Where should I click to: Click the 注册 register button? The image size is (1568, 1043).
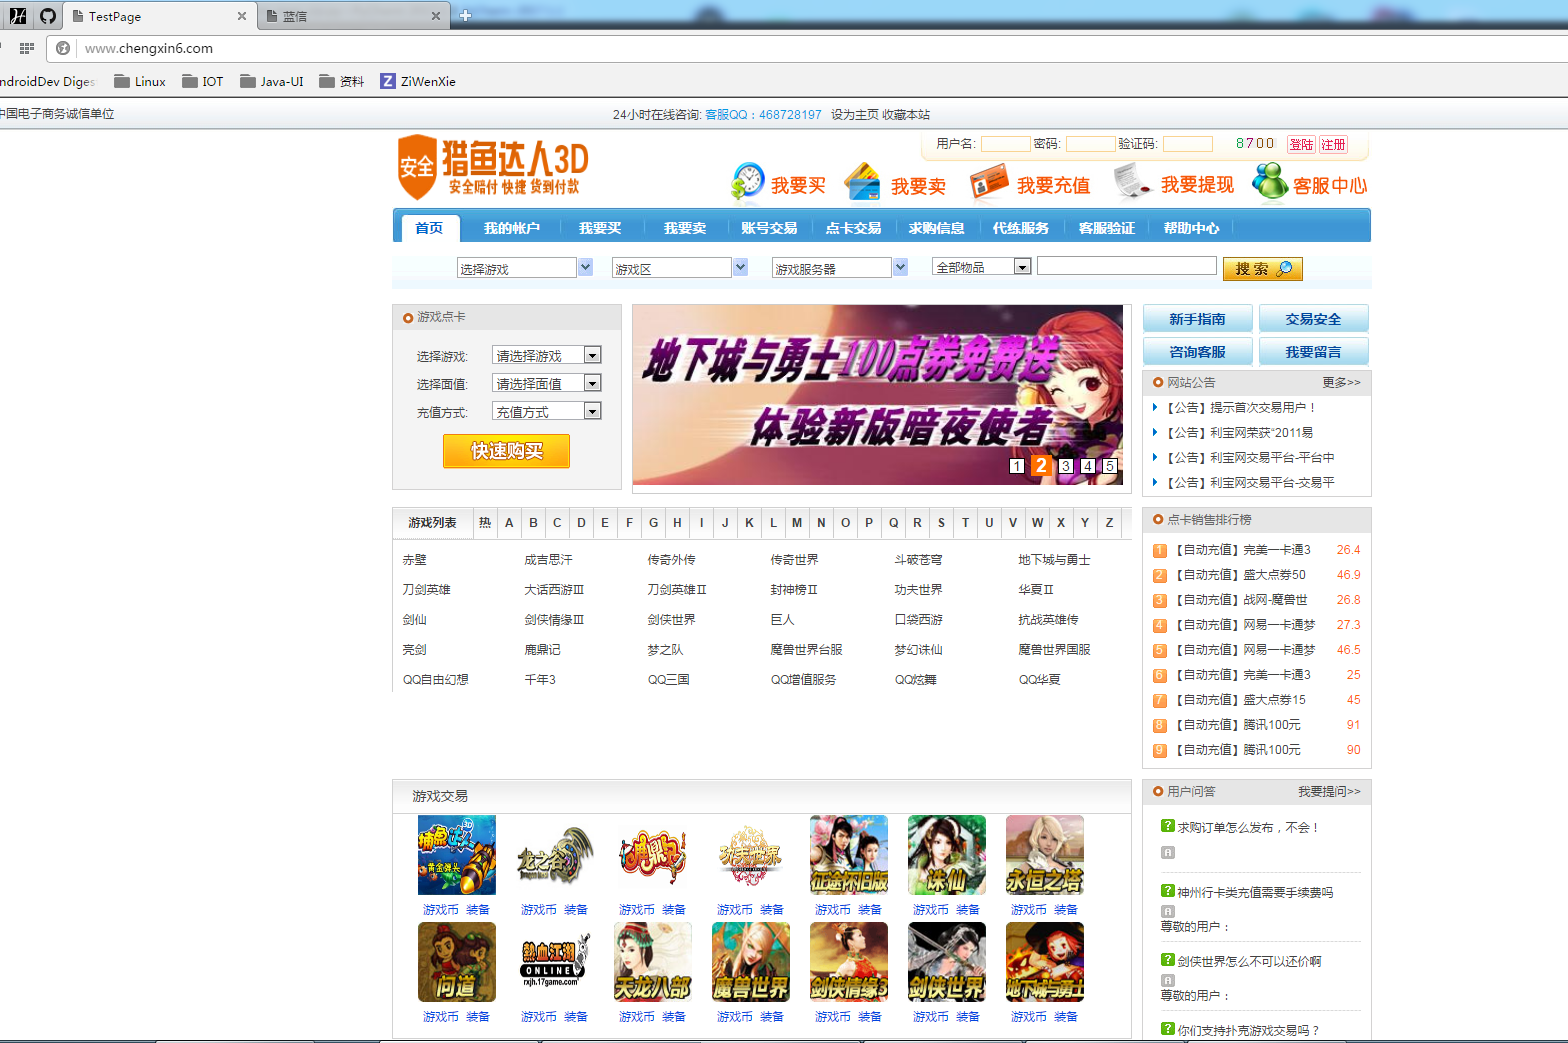click(x=1333, y=144)
